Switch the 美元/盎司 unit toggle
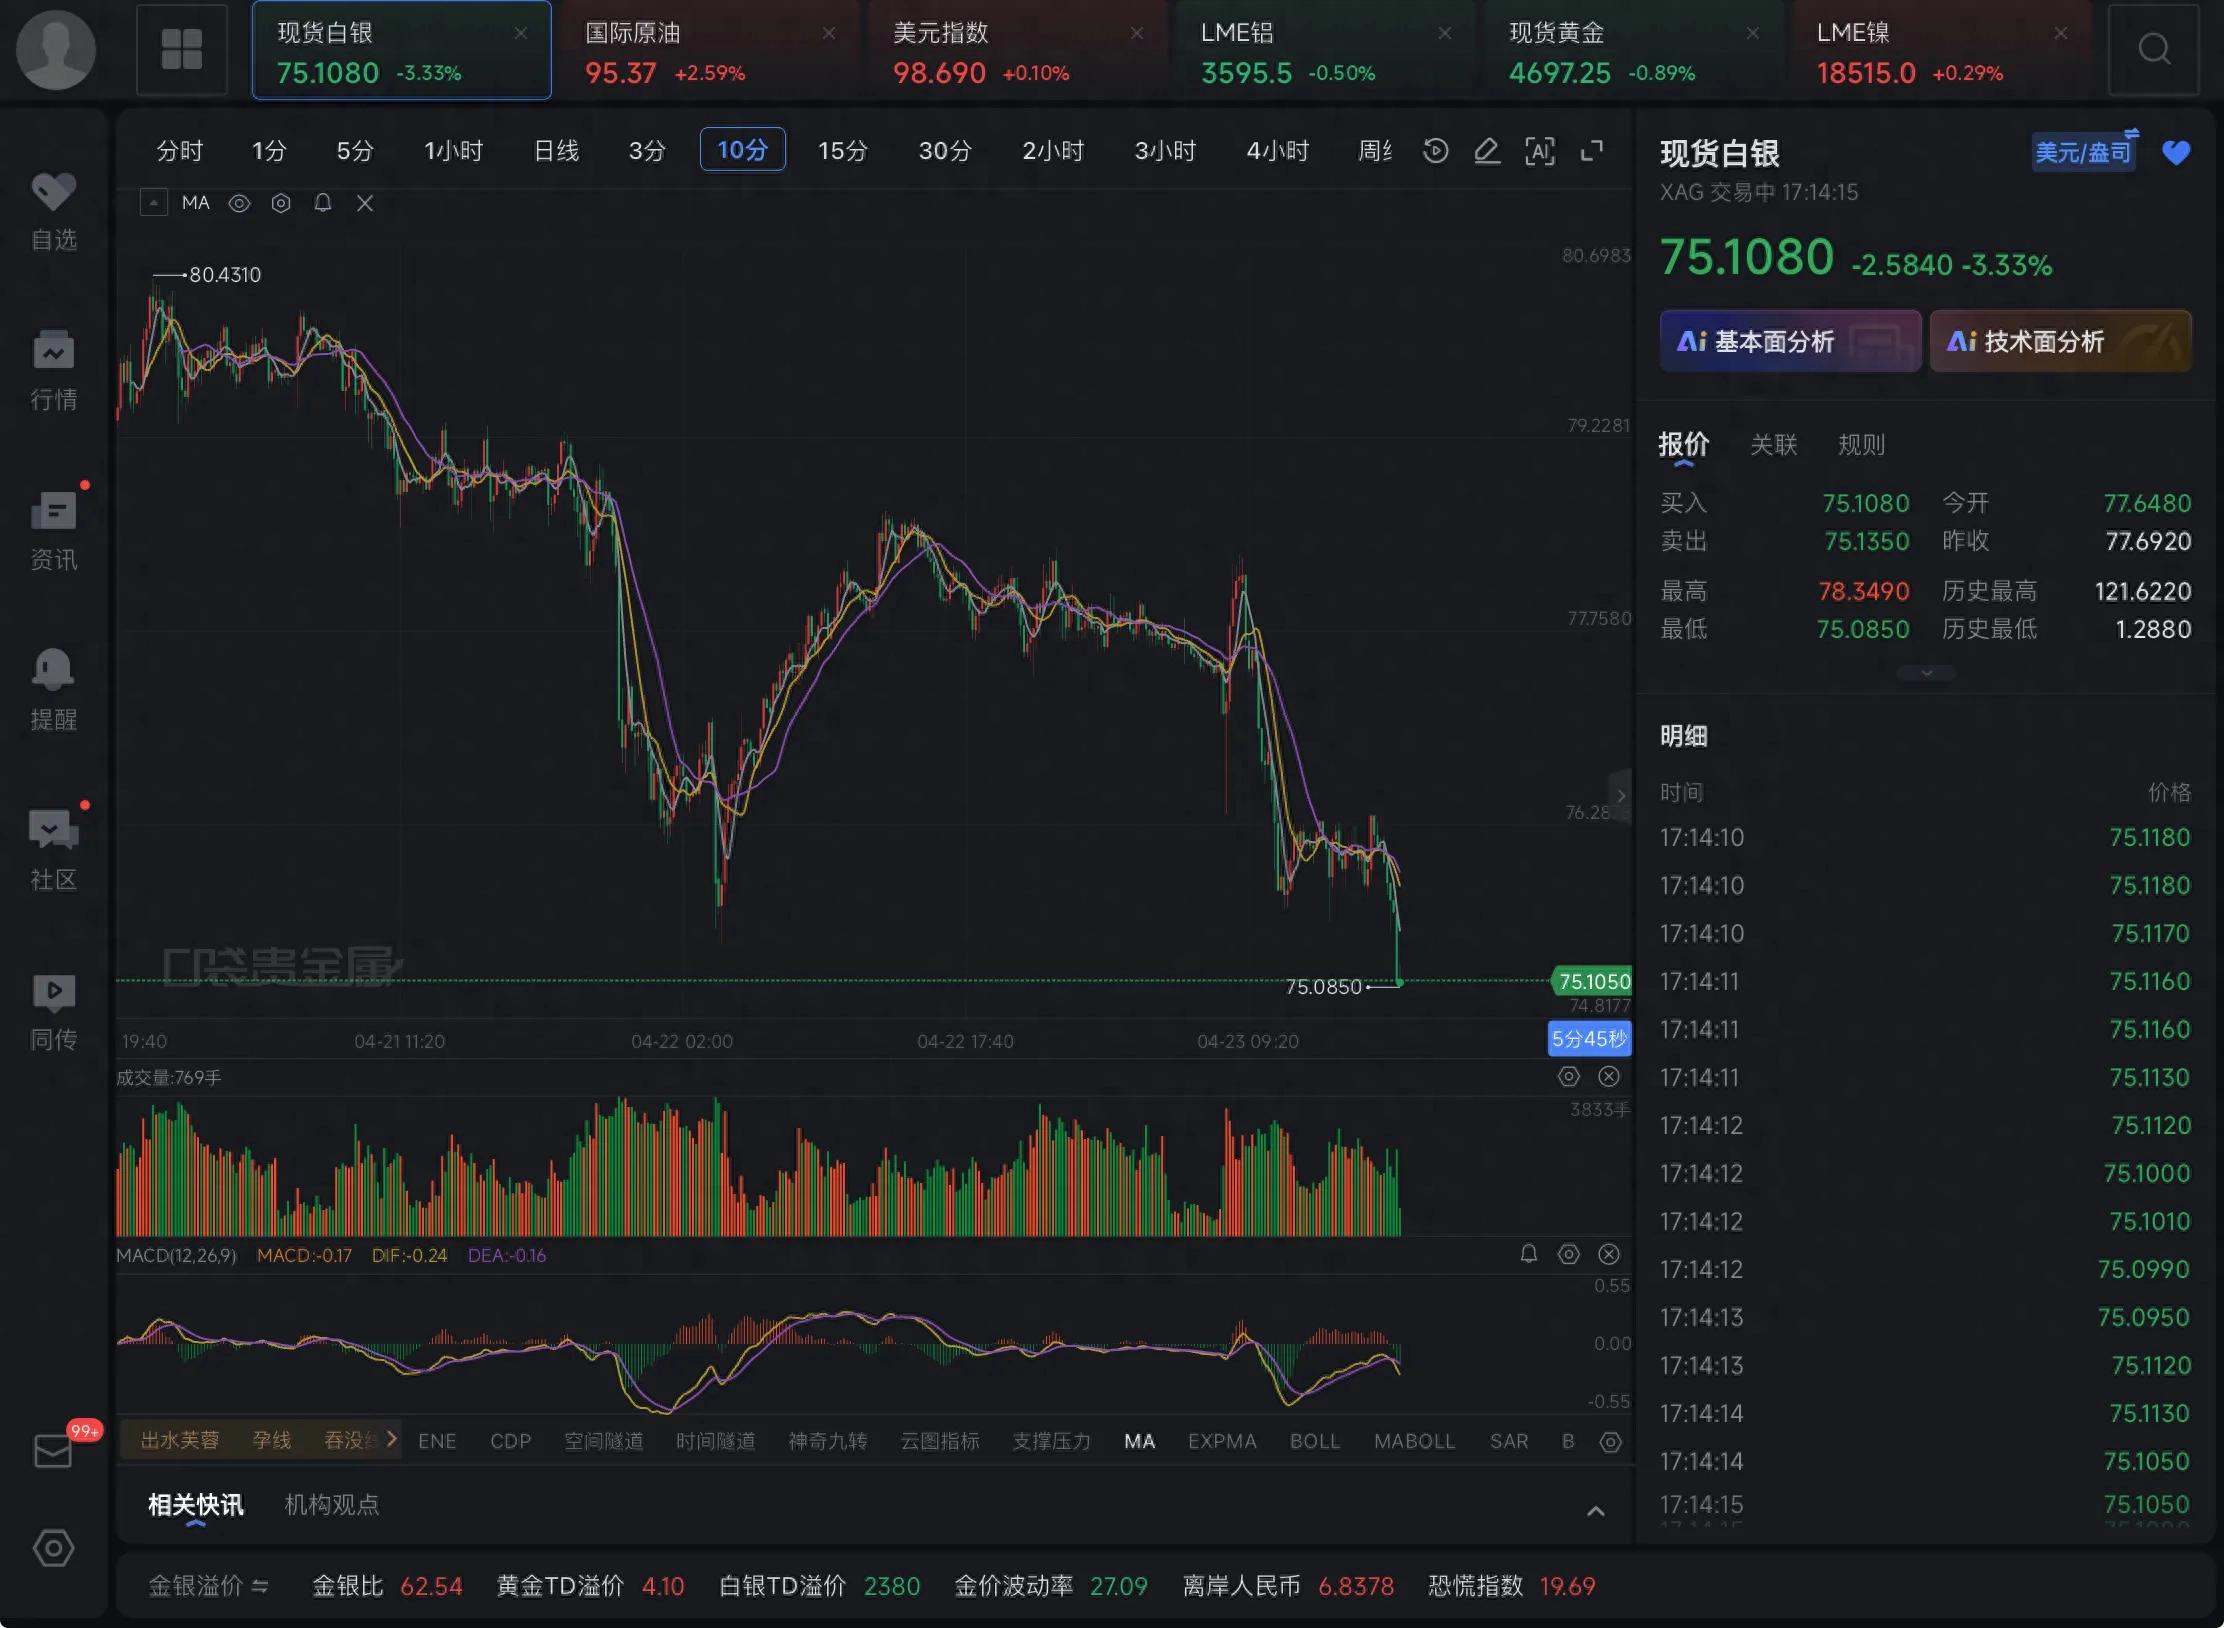This screenshot has width=2224, height=1628. [2084, 152]
